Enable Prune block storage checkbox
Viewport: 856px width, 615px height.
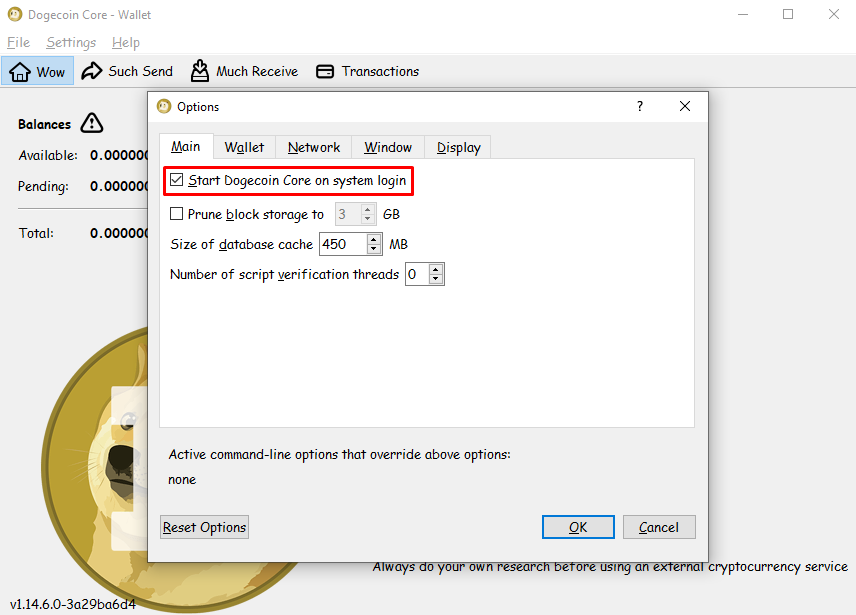pos(176,213)
